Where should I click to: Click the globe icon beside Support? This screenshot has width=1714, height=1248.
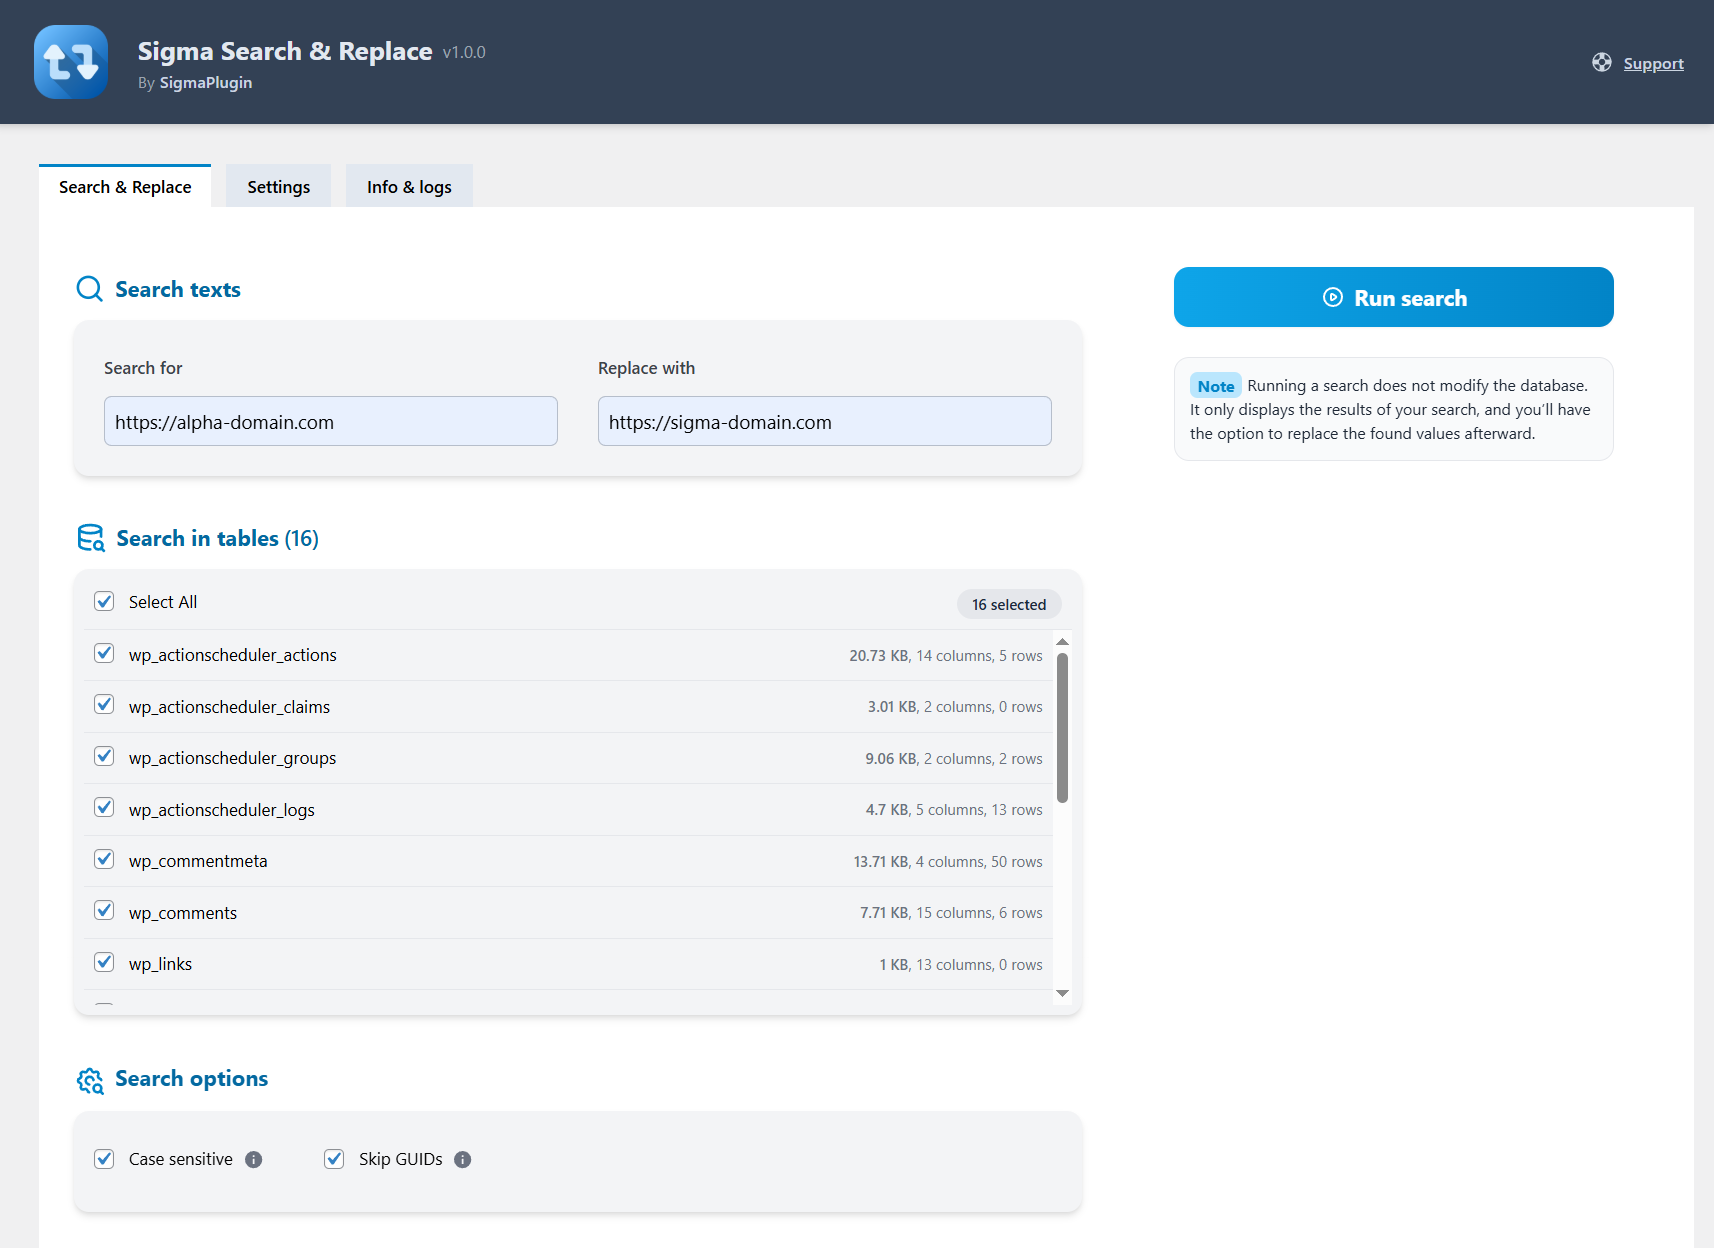coord(1601,62)
